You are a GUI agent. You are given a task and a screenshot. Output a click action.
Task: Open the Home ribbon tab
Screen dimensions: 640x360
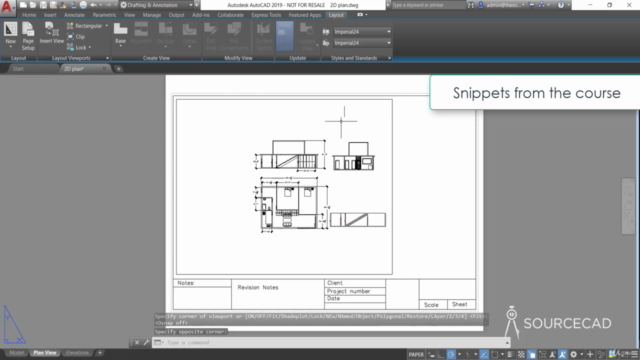[29, 15]
